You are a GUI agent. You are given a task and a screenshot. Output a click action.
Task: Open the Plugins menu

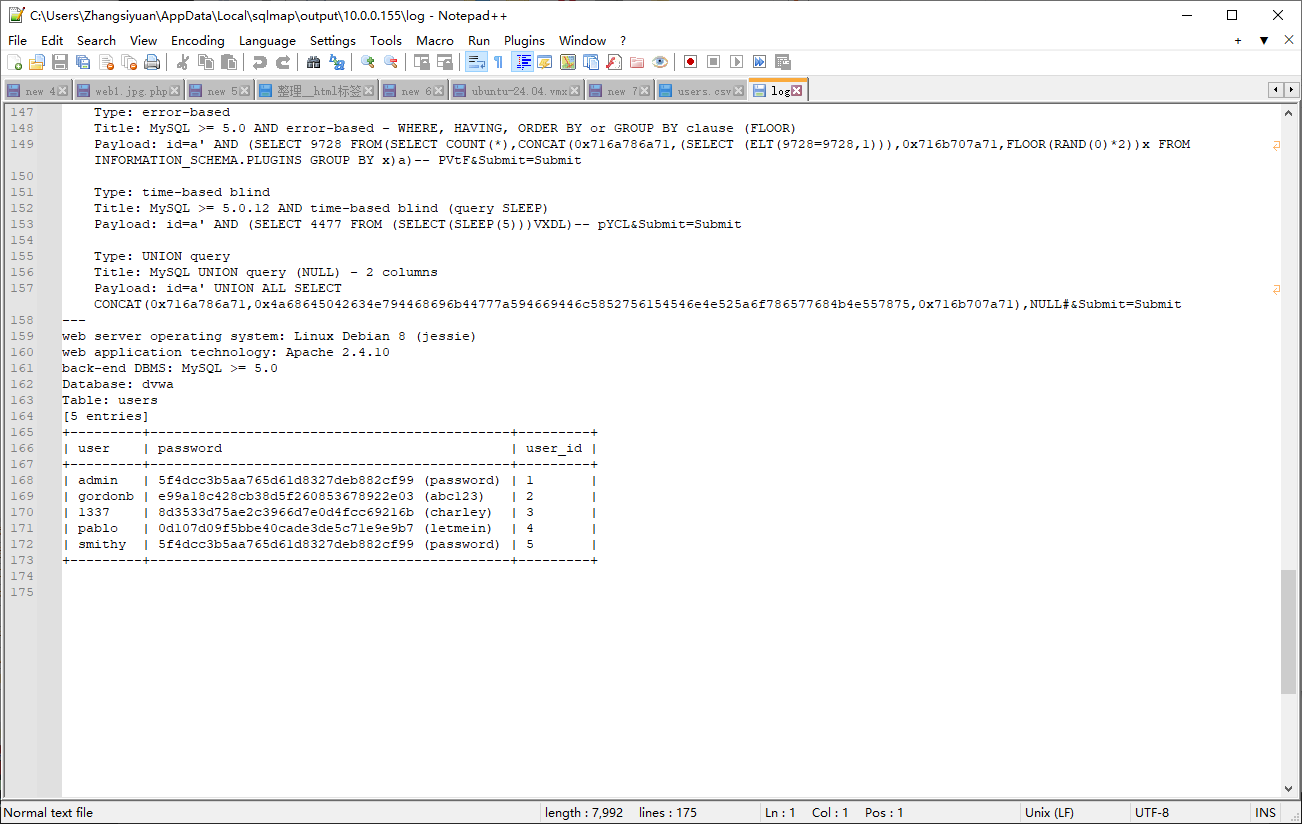click(524, 40)
